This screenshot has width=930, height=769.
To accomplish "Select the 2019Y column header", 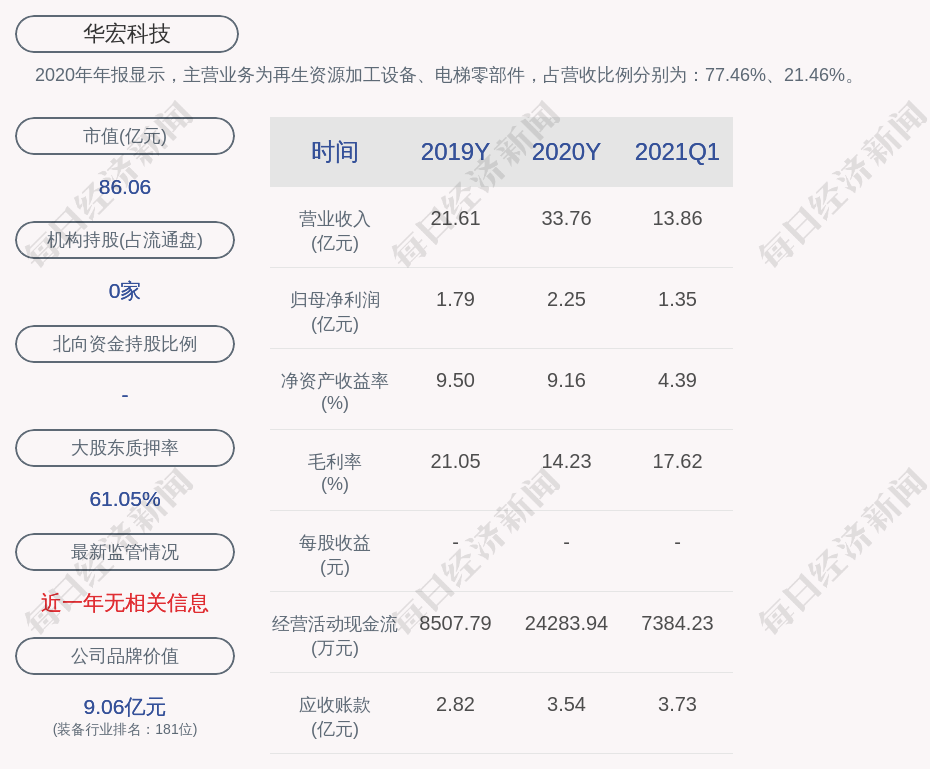I will point(455,152).
